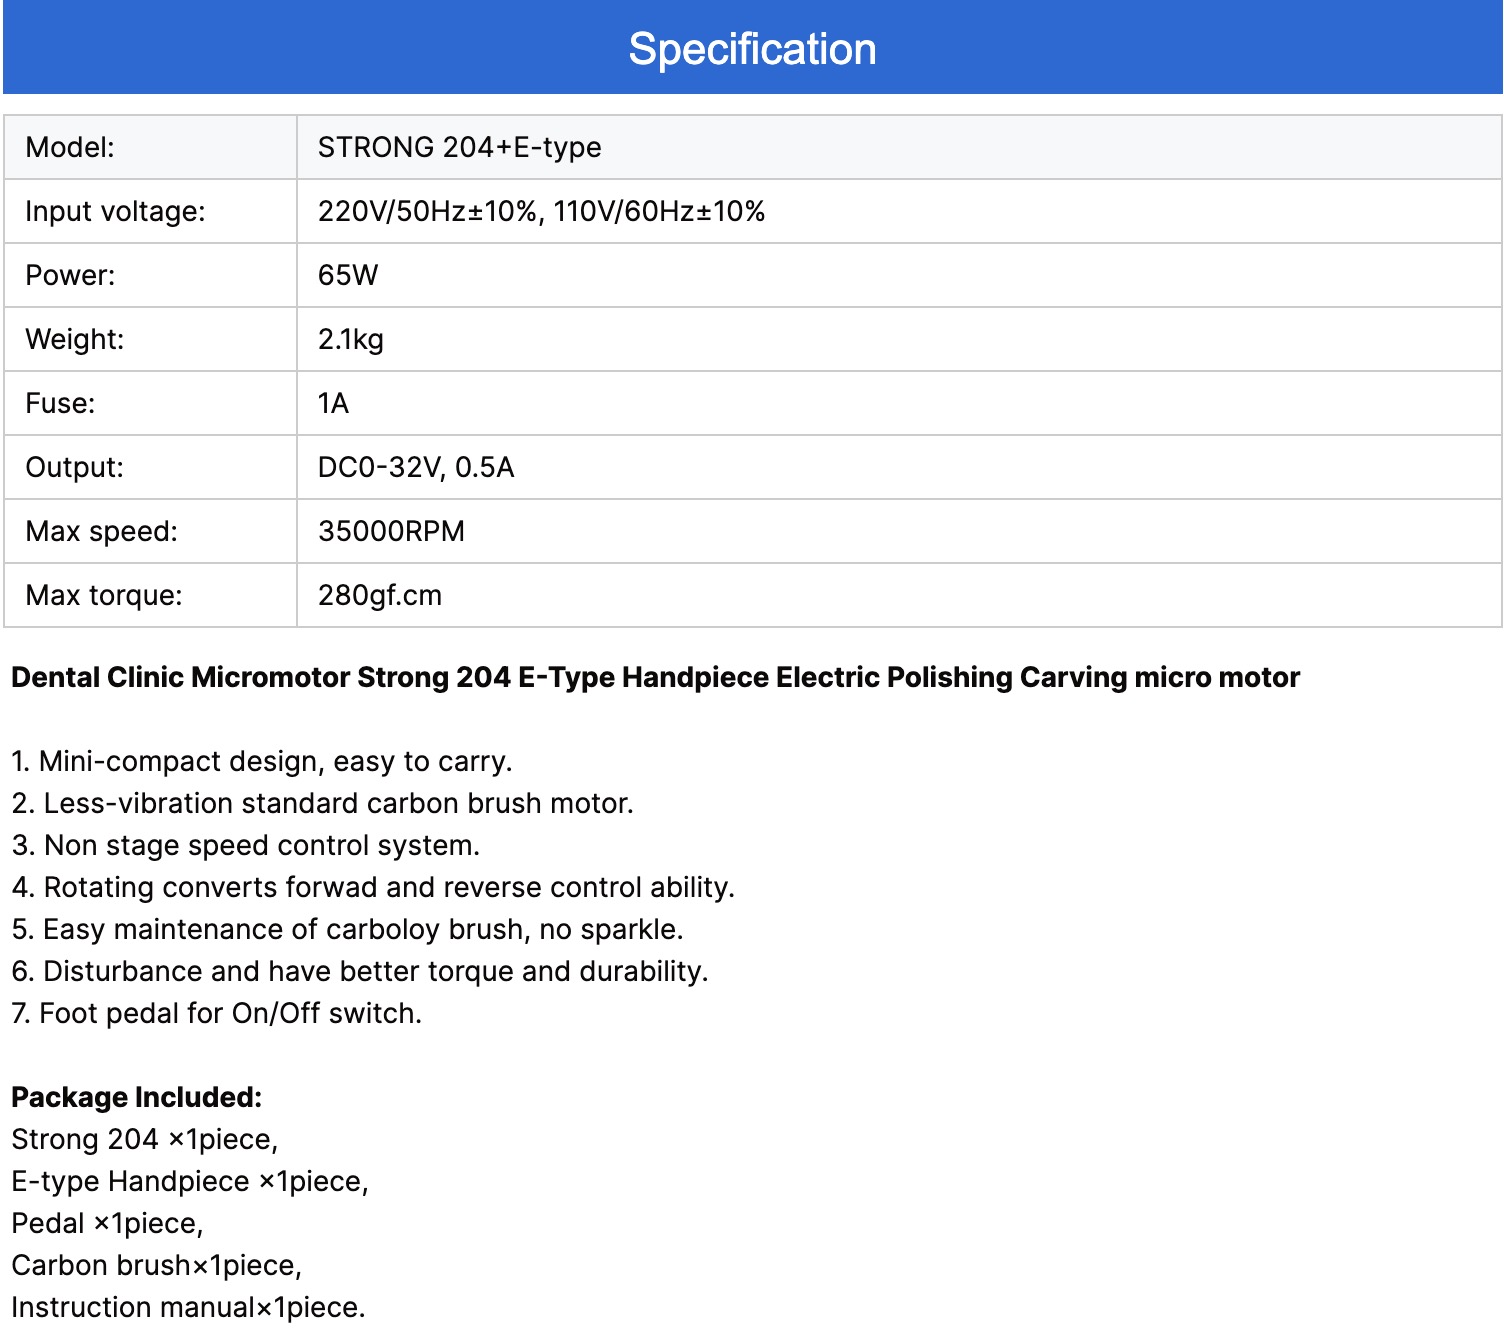
Task: Click the Foot pedal On/Off switch line
Action: (x=216, y=1013)
